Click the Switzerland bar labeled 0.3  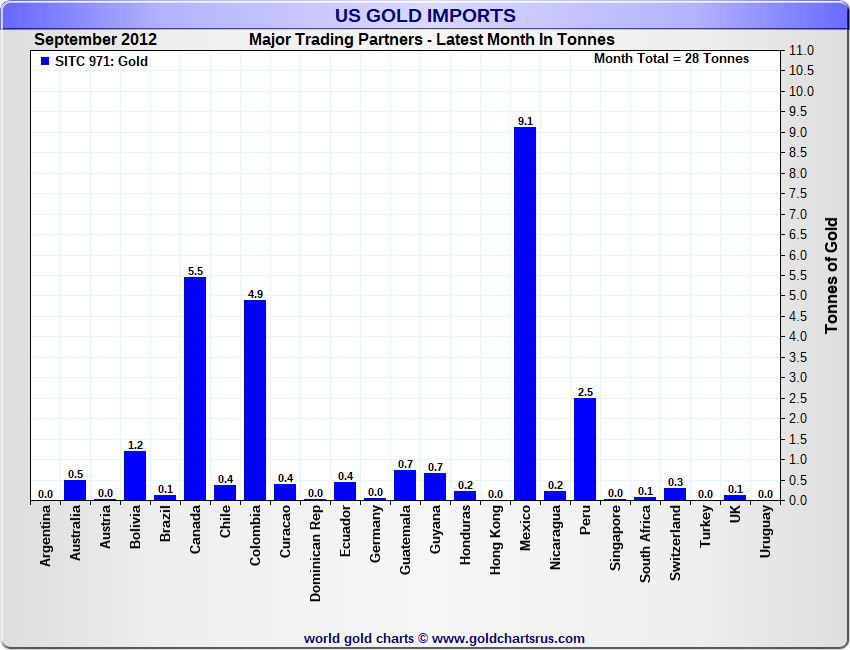(x=675, y=494)
